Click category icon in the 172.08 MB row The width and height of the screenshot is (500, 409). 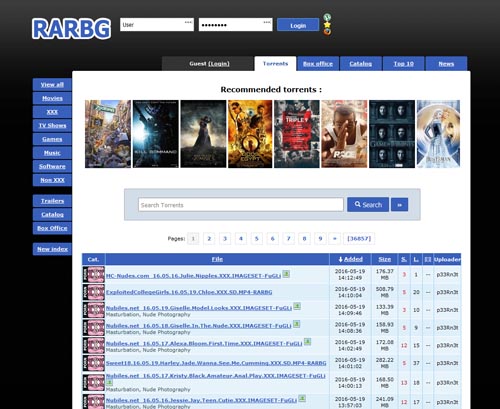[x=94, y=345]
